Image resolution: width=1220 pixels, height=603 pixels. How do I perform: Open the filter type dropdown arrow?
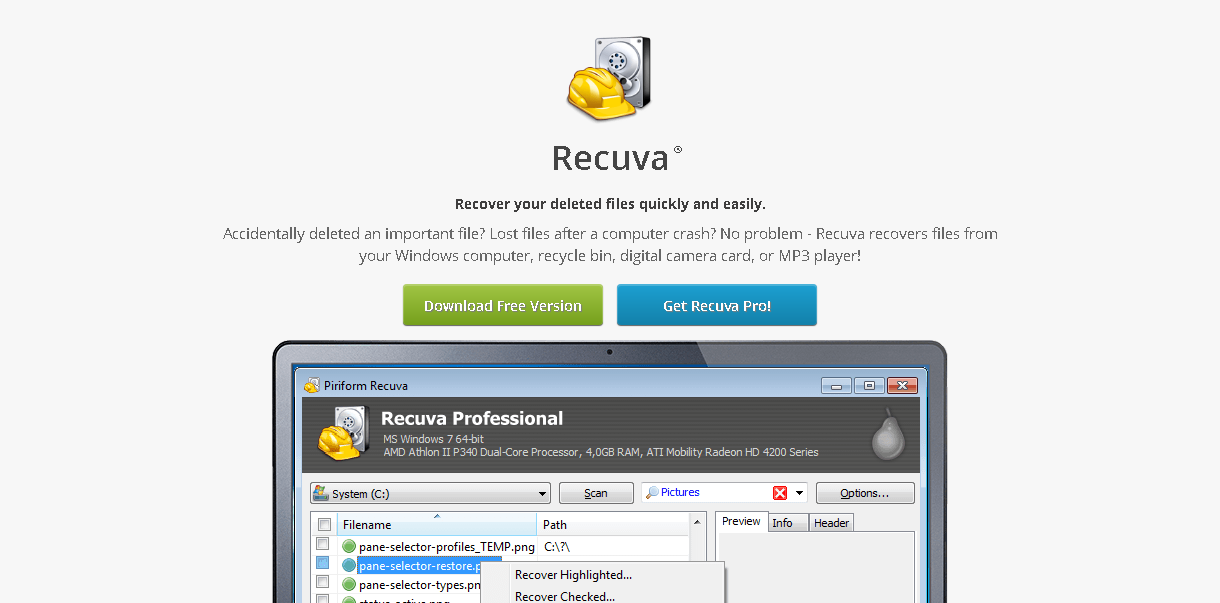pyautogui.click(x=799, y=493)
